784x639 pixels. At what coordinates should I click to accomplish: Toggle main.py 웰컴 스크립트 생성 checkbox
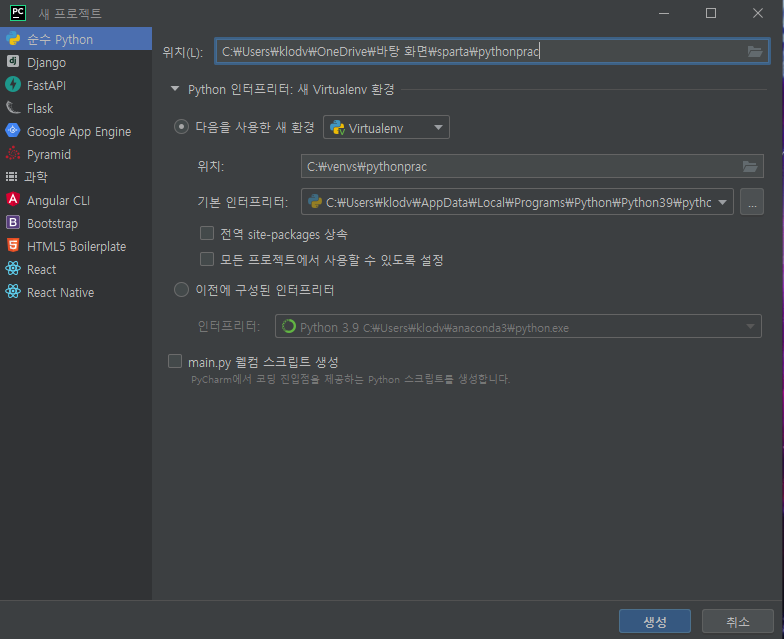click(174, 361)
